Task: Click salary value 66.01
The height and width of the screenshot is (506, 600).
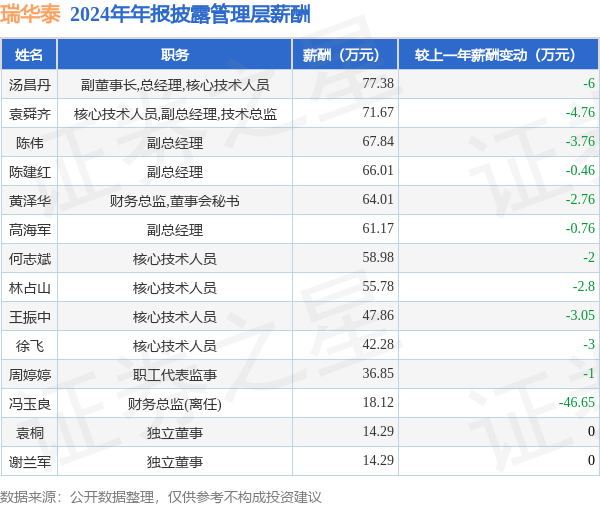Action: click(378, 170)
